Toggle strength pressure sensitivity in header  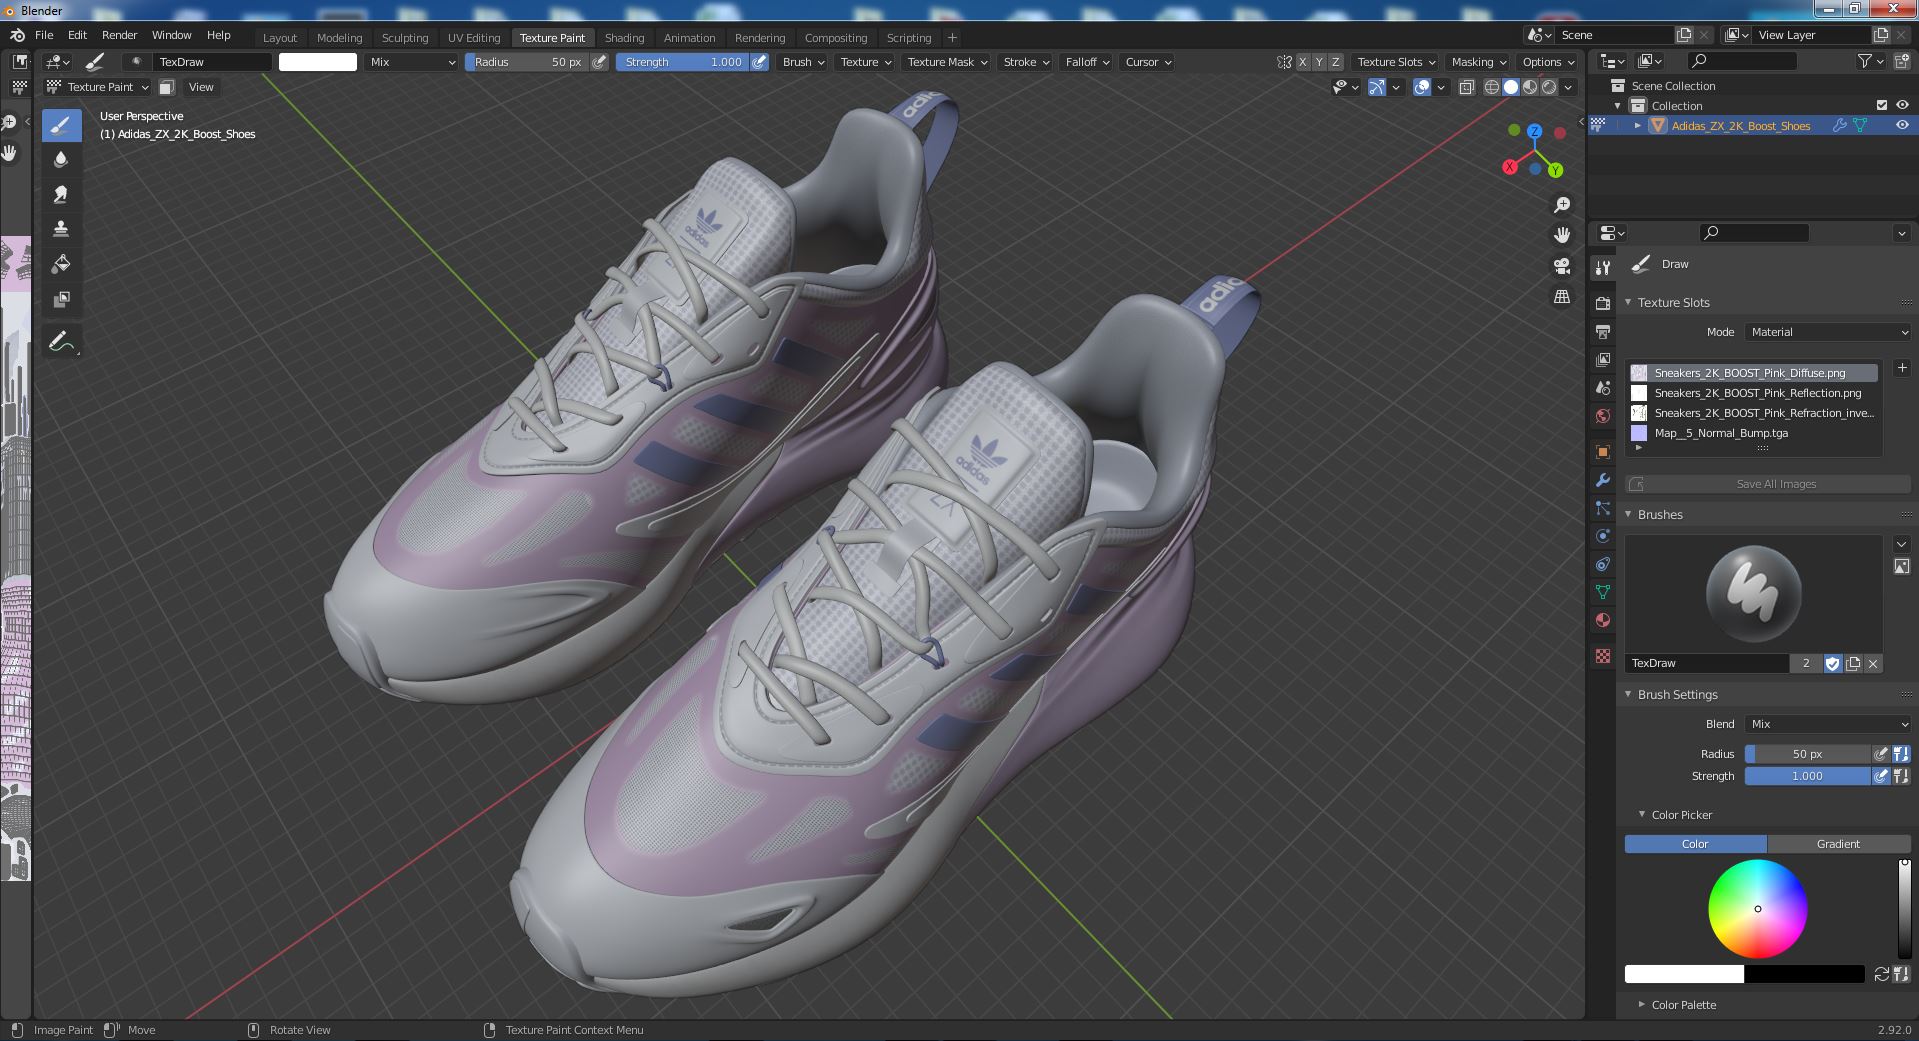tap(759, 62)
